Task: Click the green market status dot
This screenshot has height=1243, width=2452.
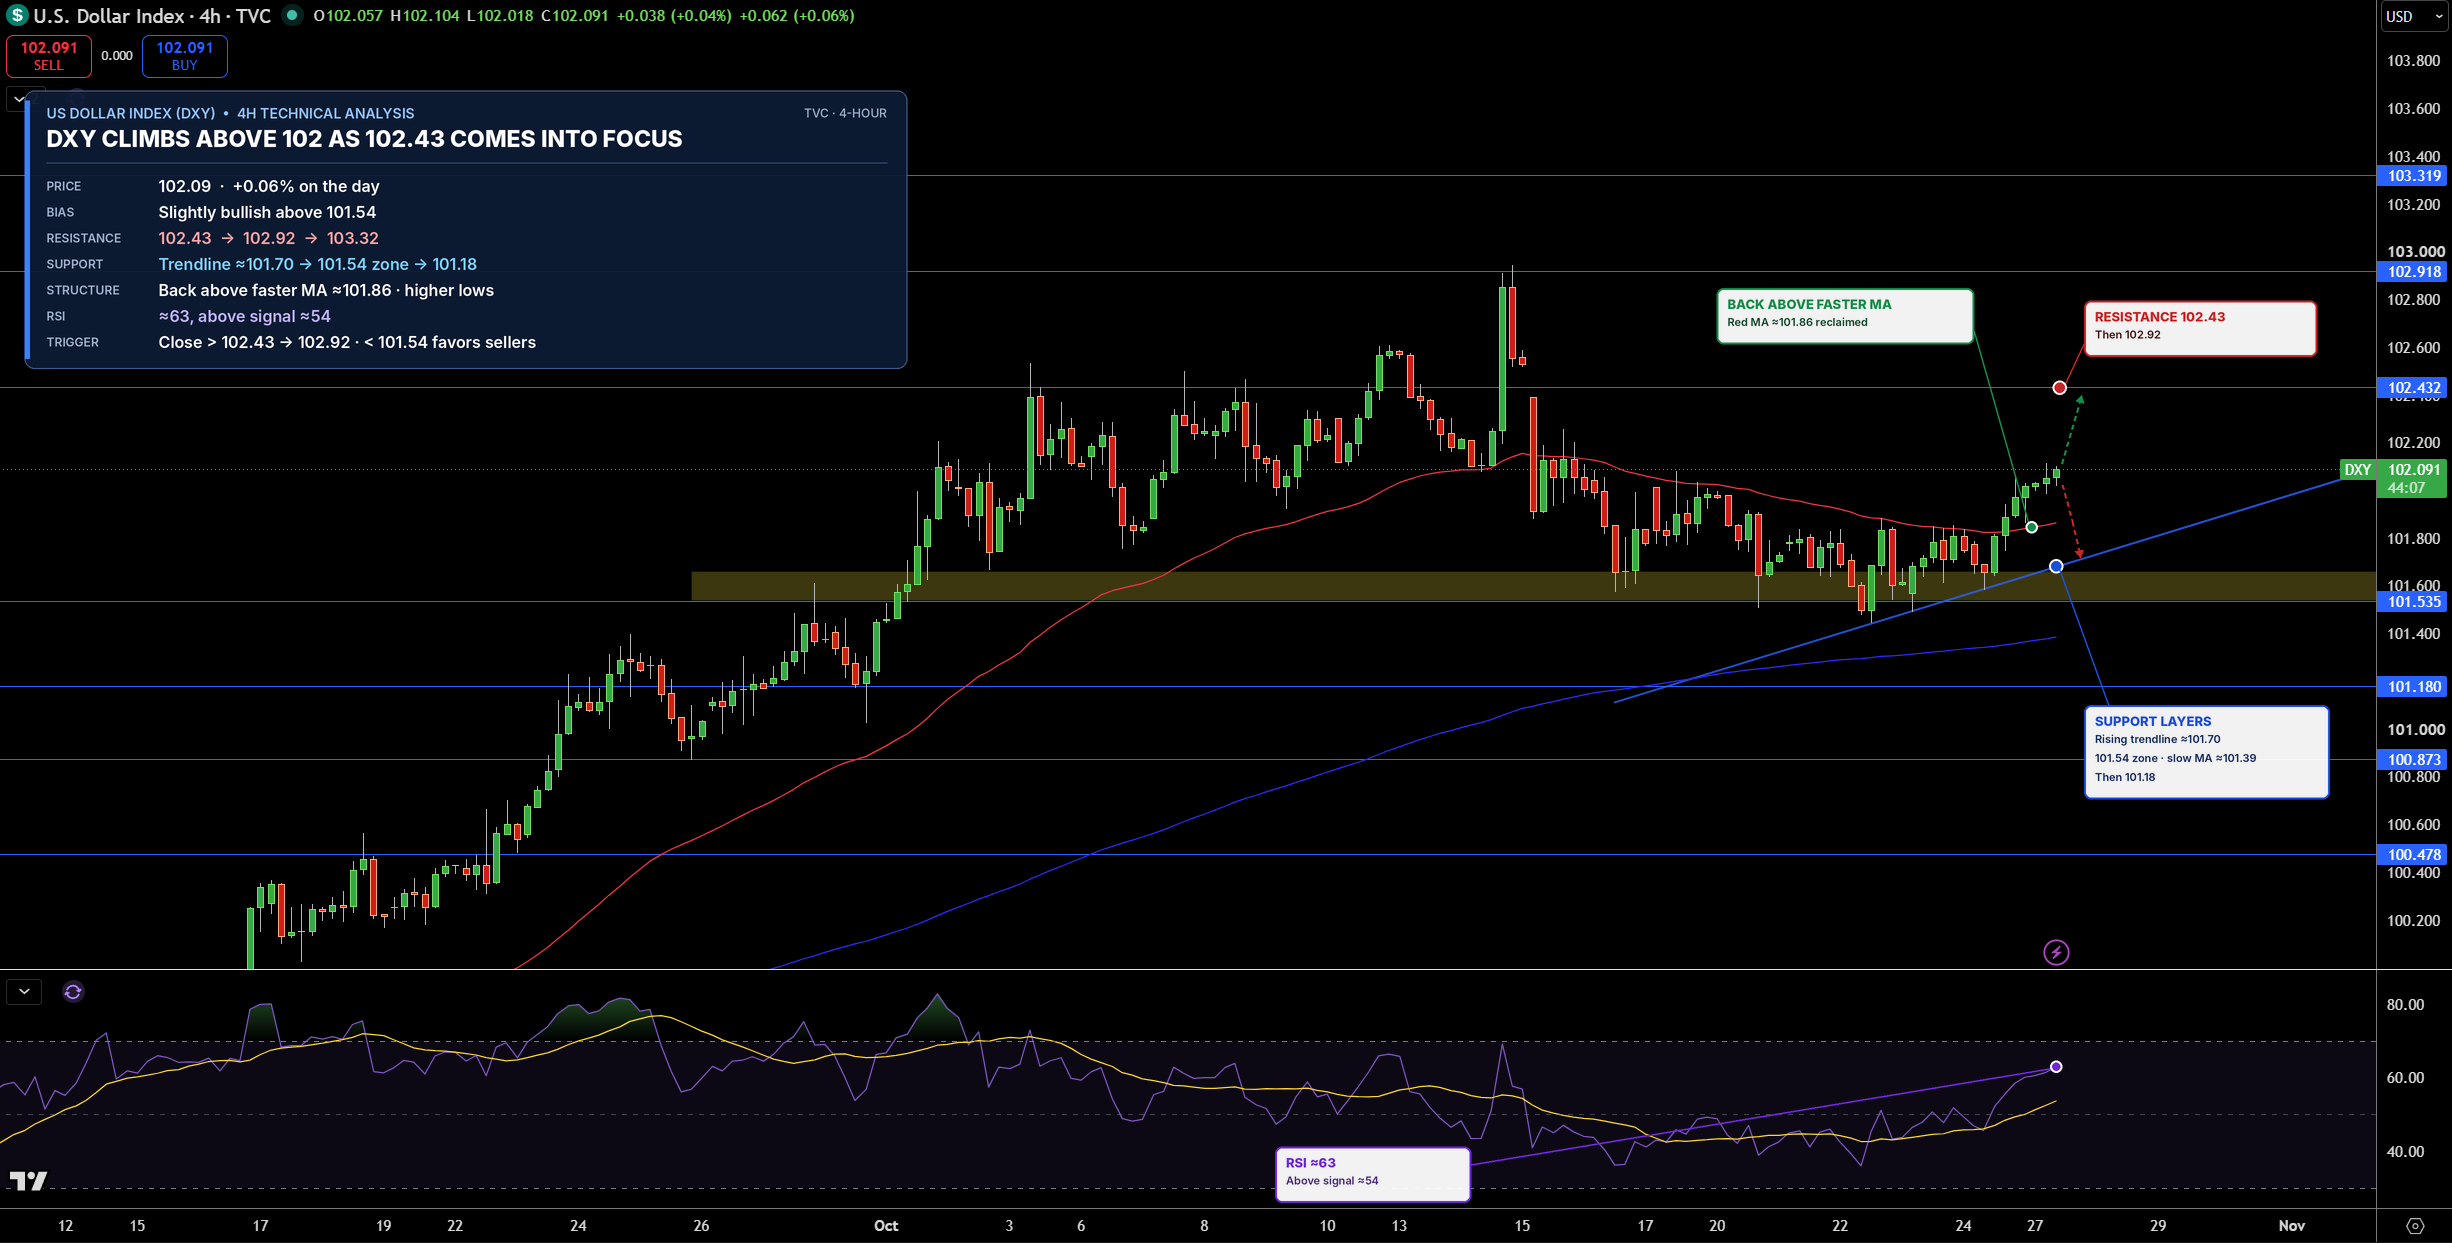Action: (292, 15)
